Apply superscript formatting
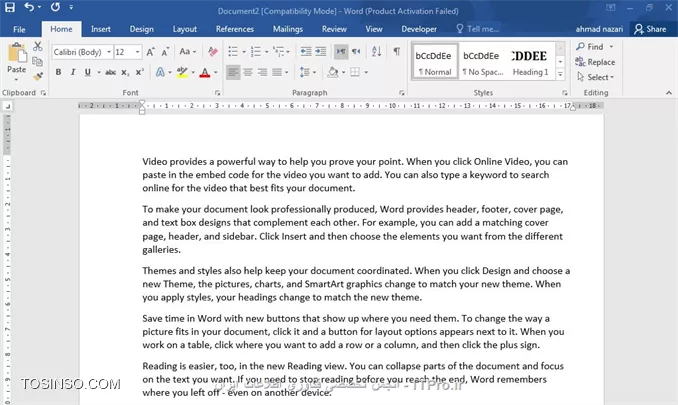 (140, 73)
